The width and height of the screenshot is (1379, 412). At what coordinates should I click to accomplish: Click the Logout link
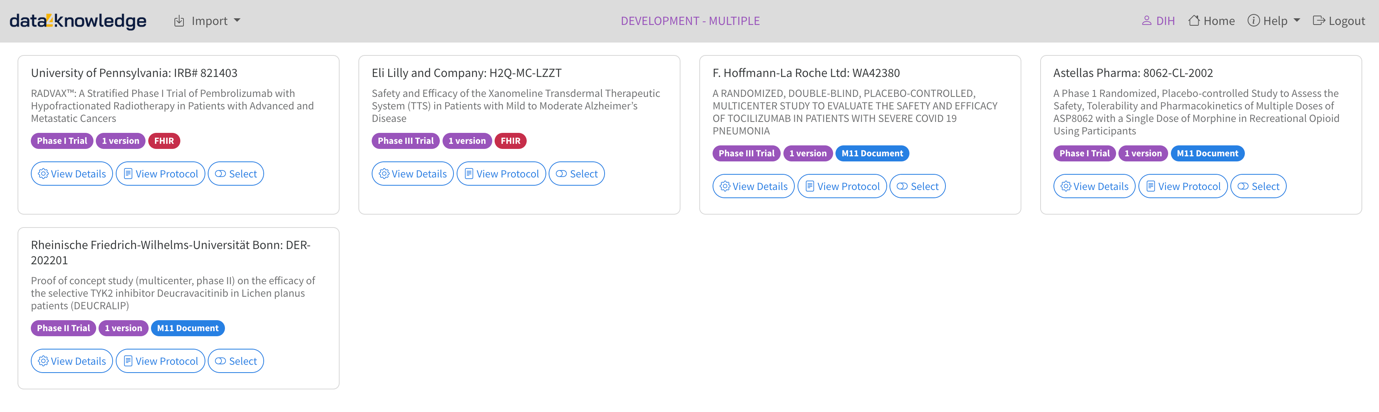(x=1338, y=21)
